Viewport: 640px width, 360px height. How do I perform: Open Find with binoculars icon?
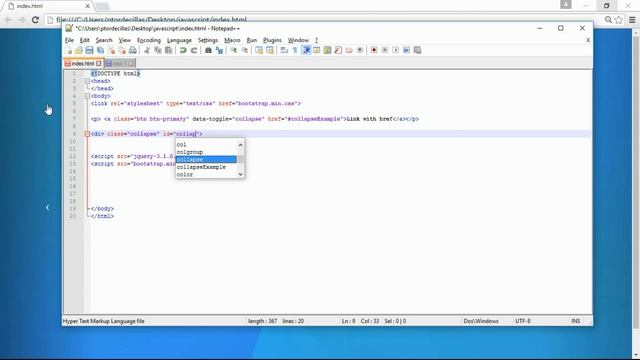coord(208,50)
